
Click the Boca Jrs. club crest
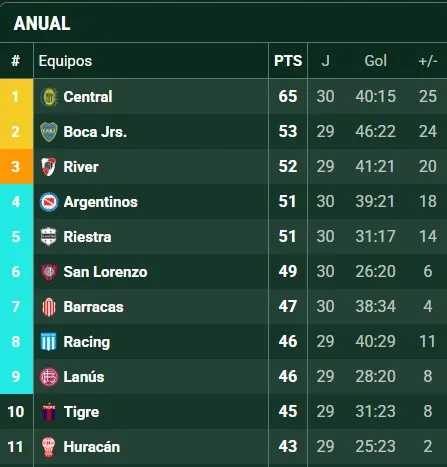[49, 132]
